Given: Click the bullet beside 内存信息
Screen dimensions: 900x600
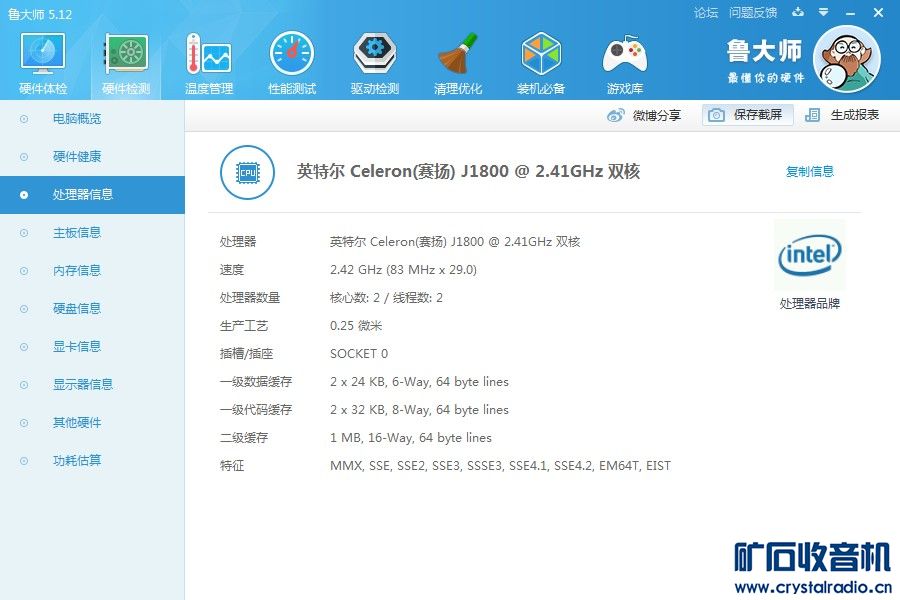Looking at the screenshot, I should coord(24,270).
